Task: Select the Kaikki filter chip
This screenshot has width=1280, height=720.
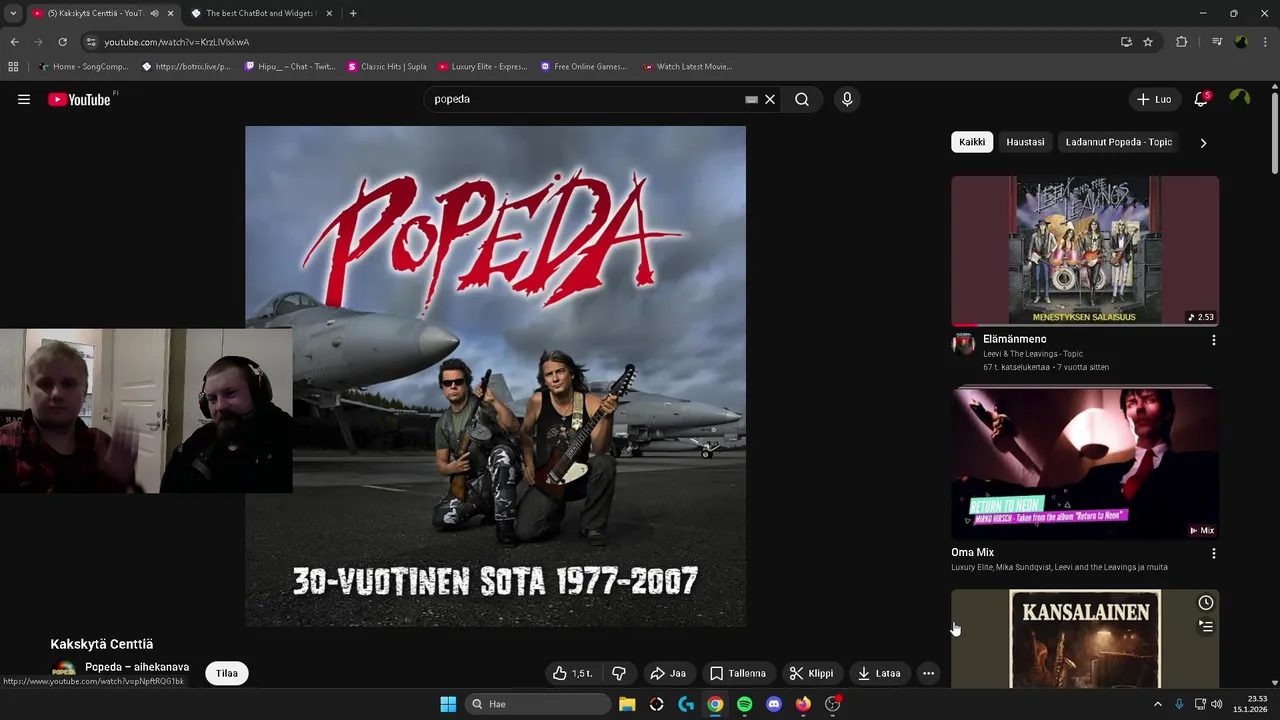Action: (x=972, y=142)
